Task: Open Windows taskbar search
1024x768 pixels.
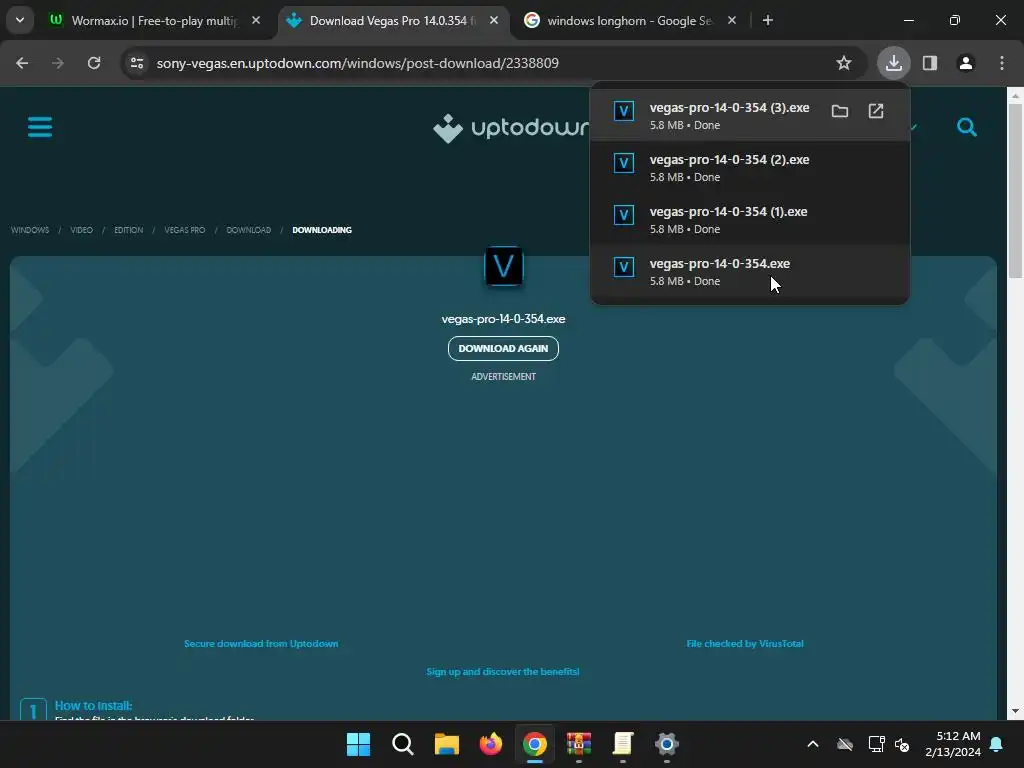Action: (x=403, y=744)
